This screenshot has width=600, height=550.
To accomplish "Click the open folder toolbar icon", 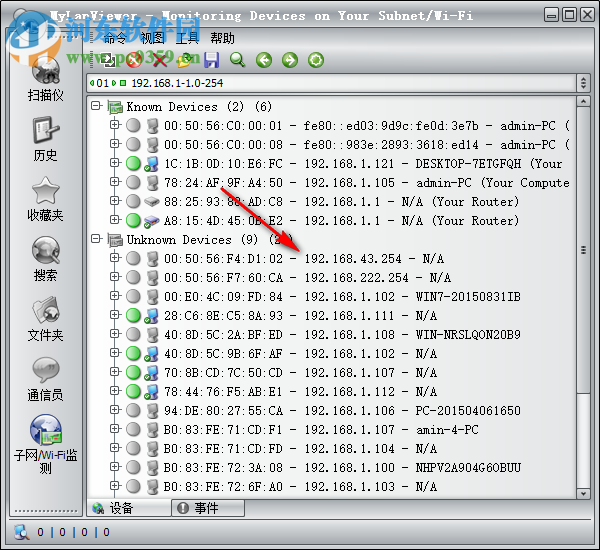I will 186,60.
